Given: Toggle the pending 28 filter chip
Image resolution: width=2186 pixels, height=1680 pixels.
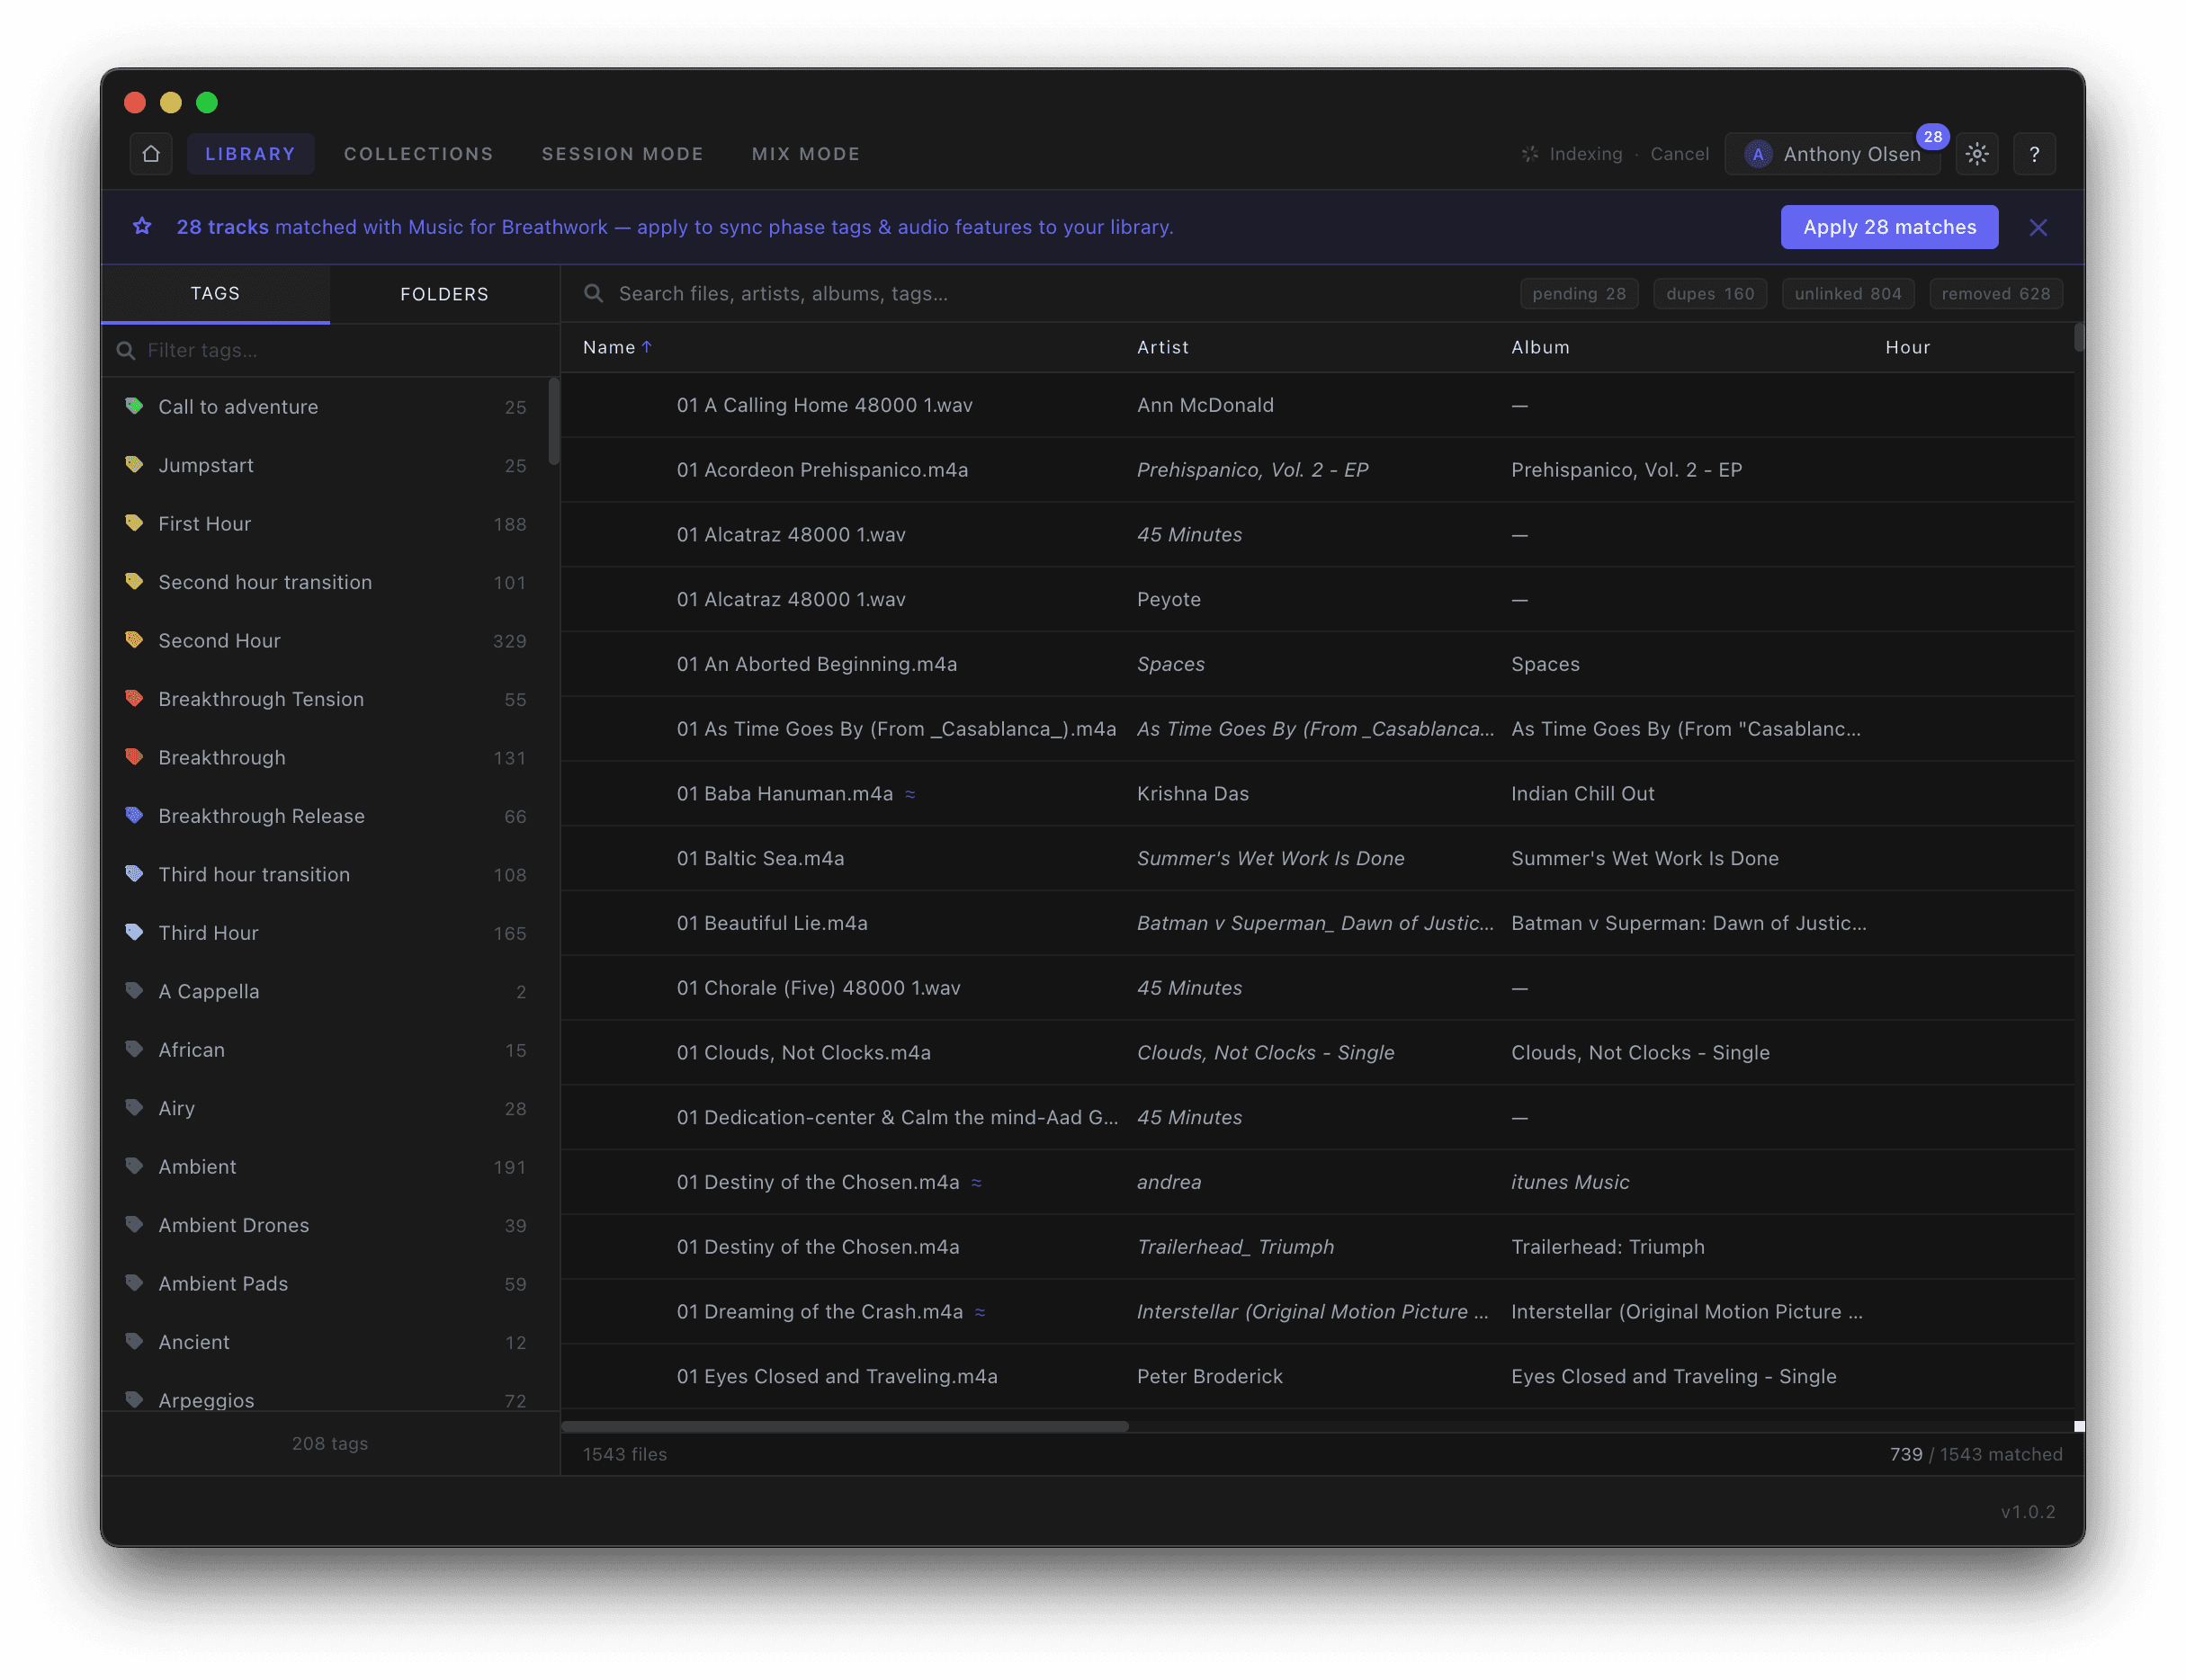Looking at the screenshot, I should pyautogui.click(x=1578, y=293).
